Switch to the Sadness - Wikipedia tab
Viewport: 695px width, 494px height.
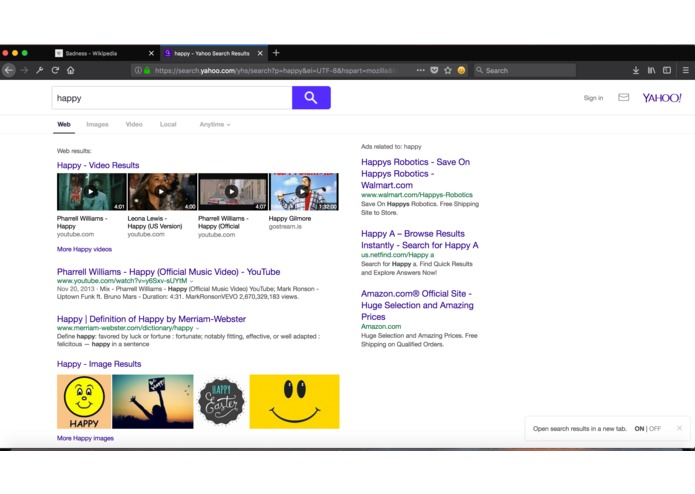coord(104,53)
